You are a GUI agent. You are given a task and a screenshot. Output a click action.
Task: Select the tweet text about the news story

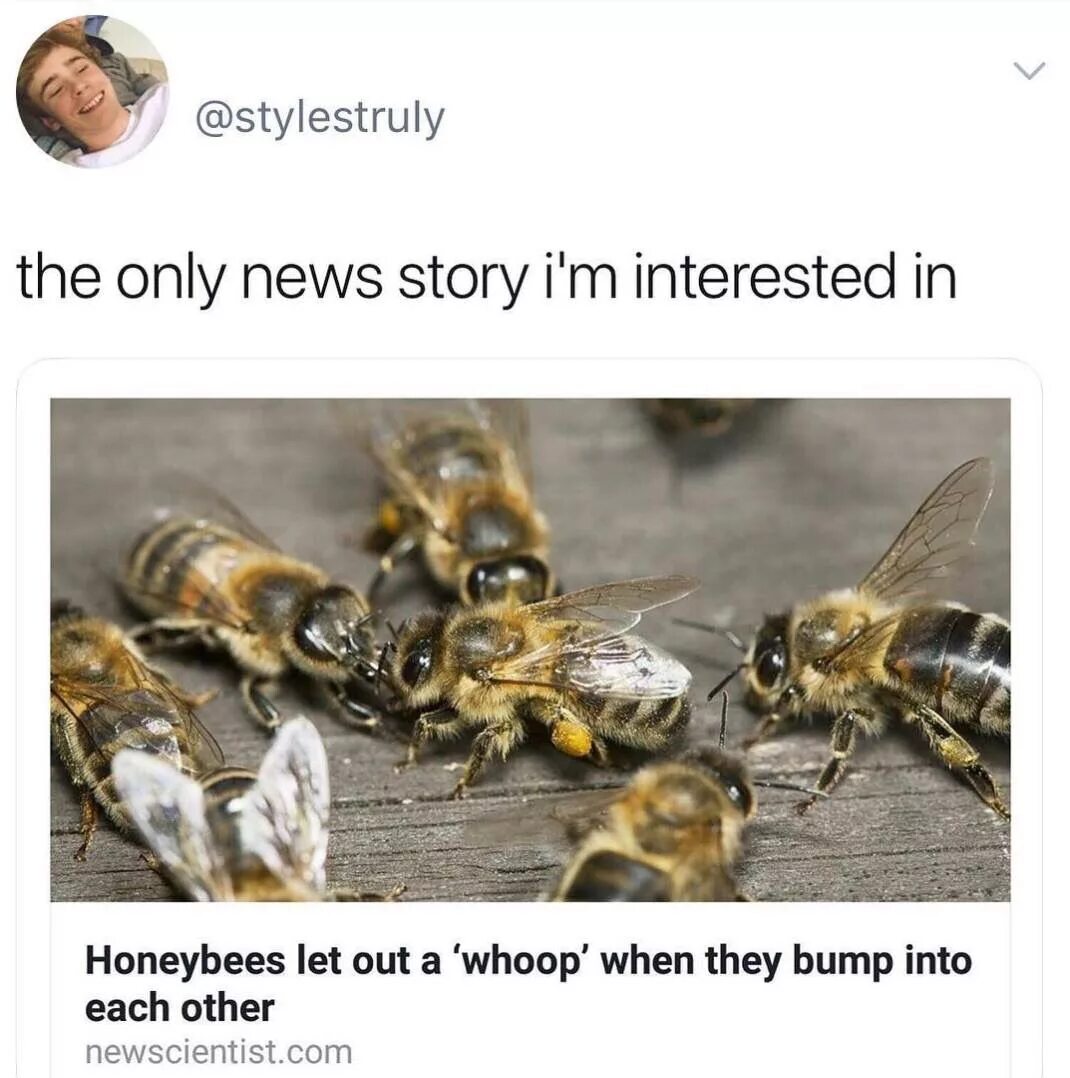[x=487, y=278]
